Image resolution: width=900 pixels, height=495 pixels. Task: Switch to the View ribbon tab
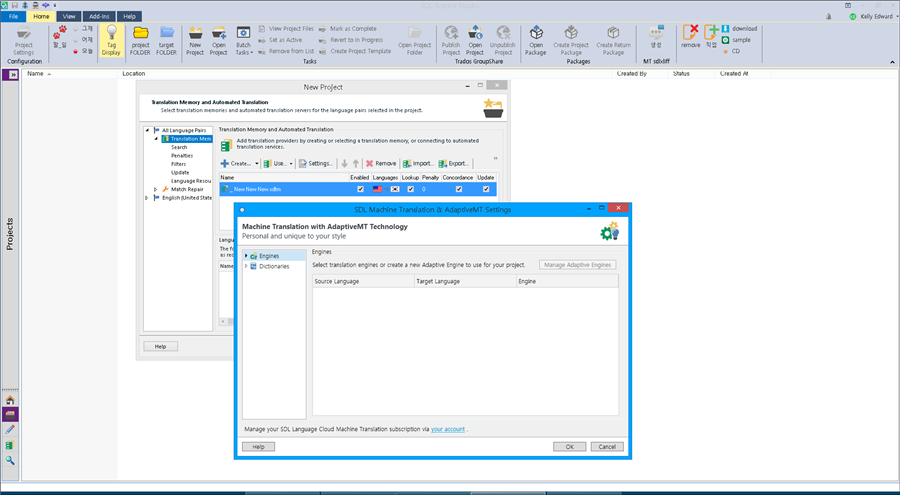coord(69,17)
